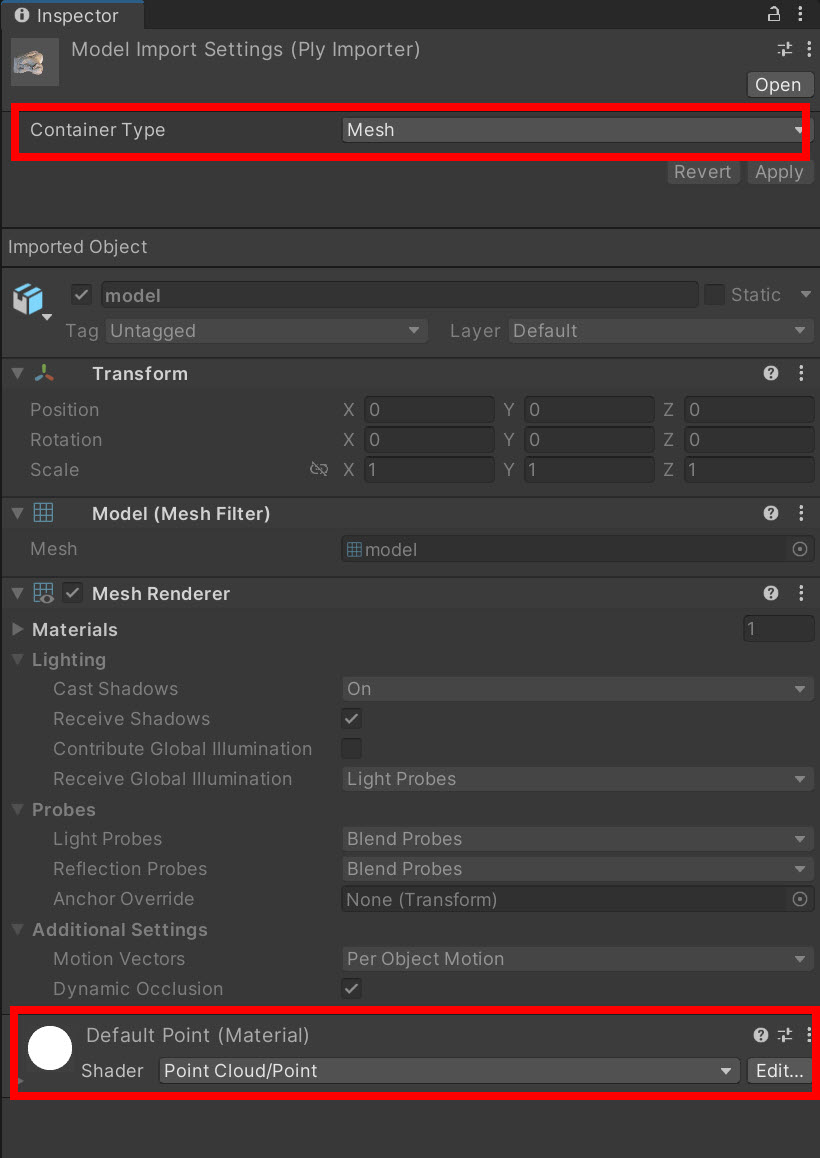Open the Mesh Renderer options menu dots
The height and width of the screenshot is (1158, 820).
pyautogui.click(x=801, y=593)
